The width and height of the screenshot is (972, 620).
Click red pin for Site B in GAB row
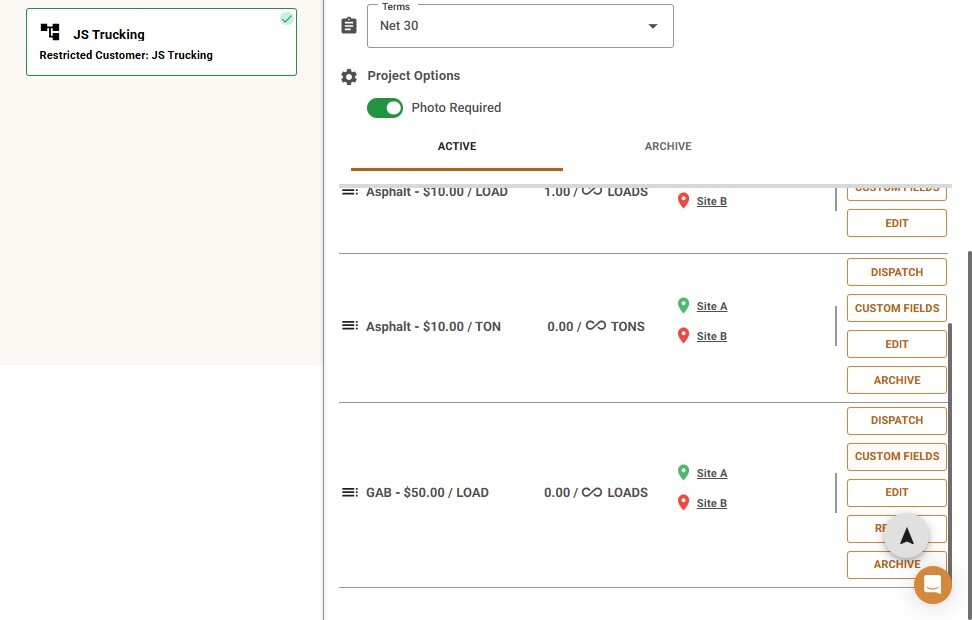pos(683,502)
